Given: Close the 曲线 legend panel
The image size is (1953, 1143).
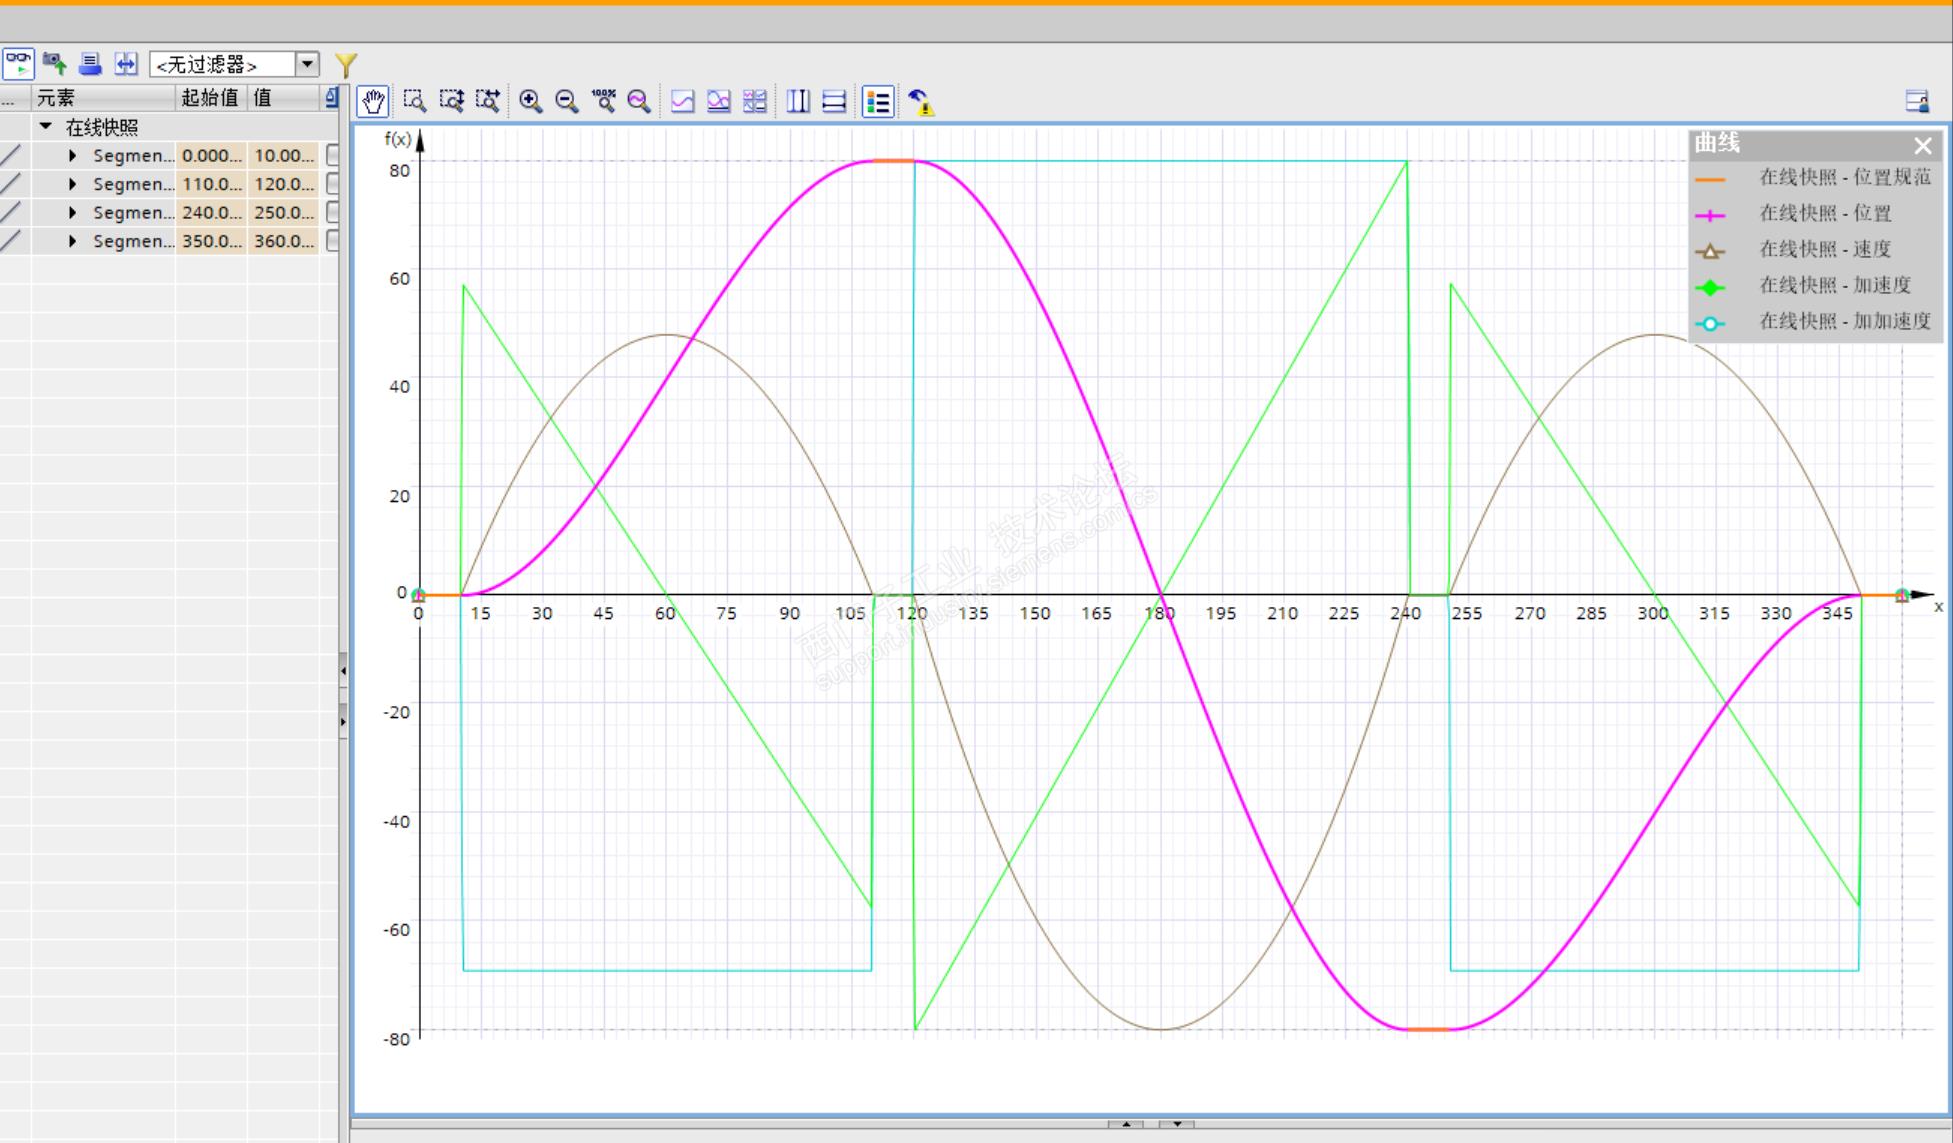Looking at the screenshot, I should click(x=1922, y=146).
